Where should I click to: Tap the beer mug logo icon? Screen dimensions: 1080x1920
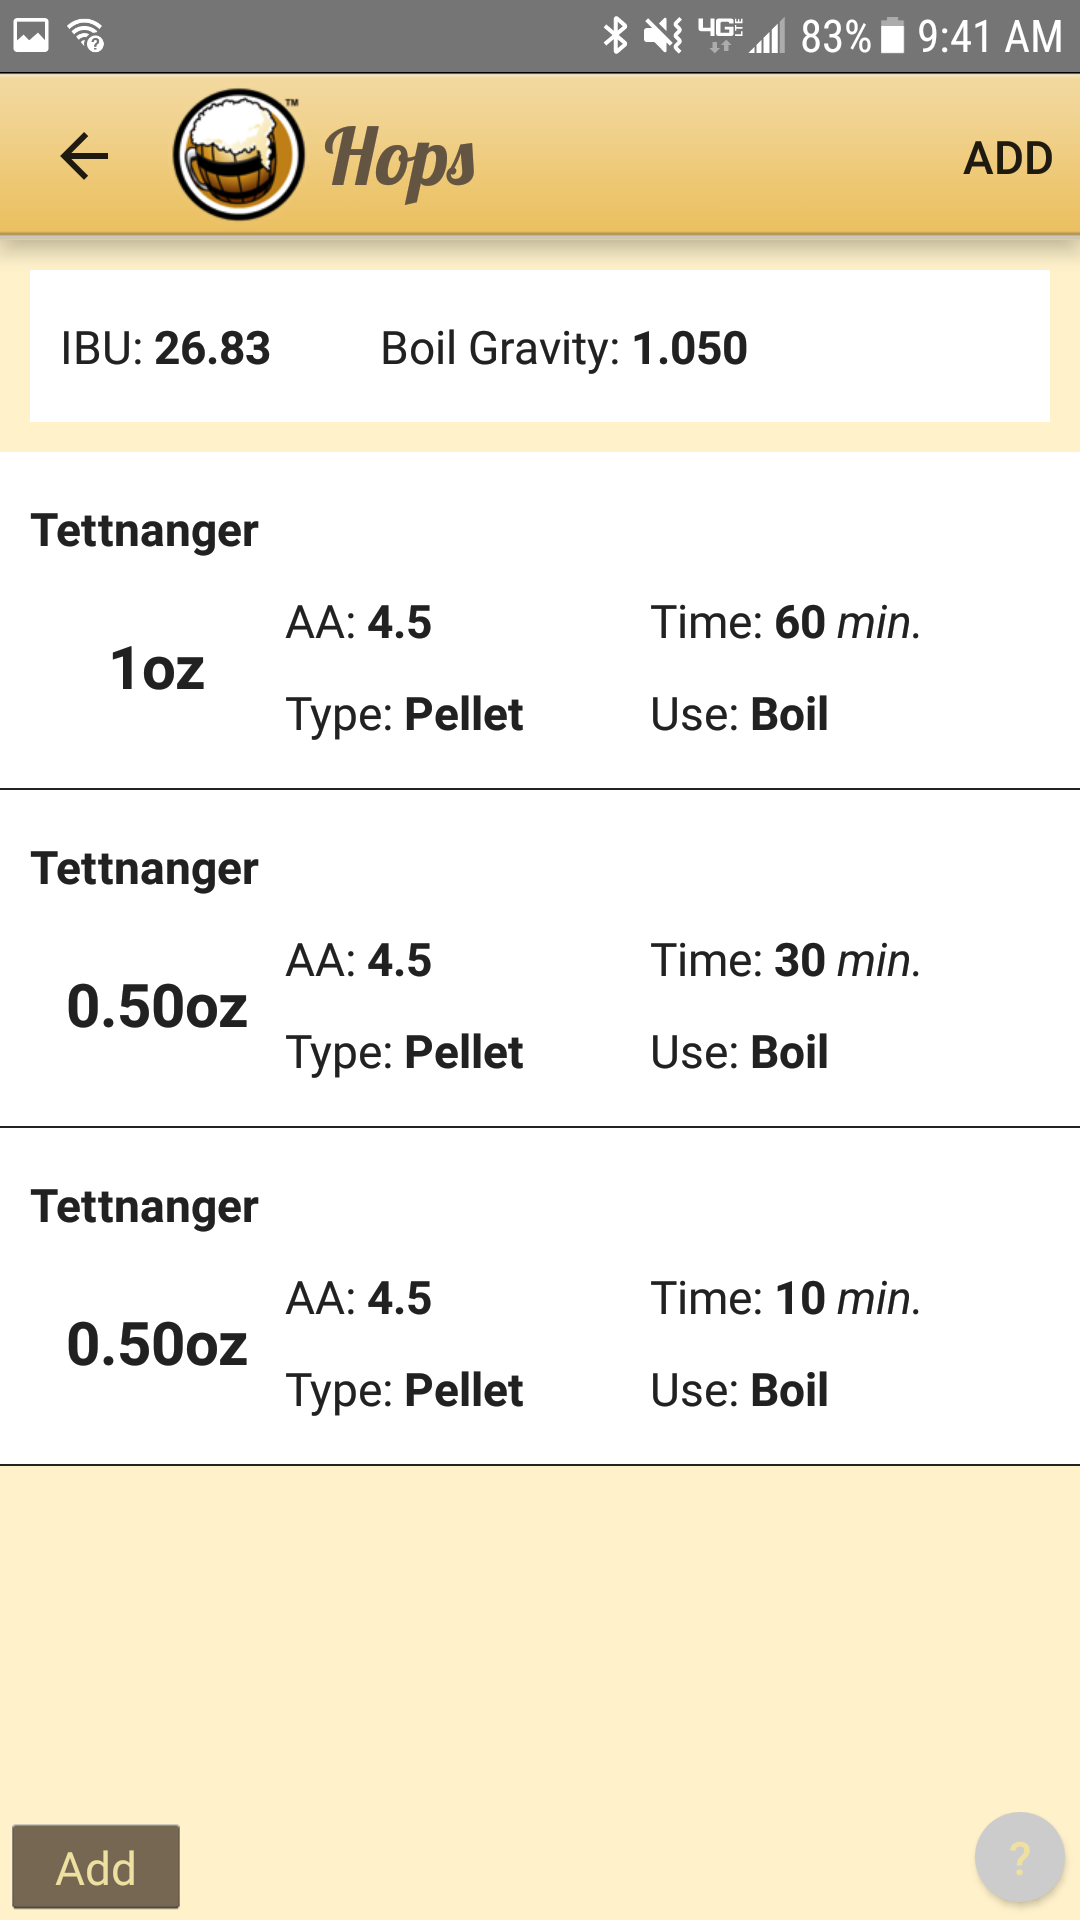(238, 155)
